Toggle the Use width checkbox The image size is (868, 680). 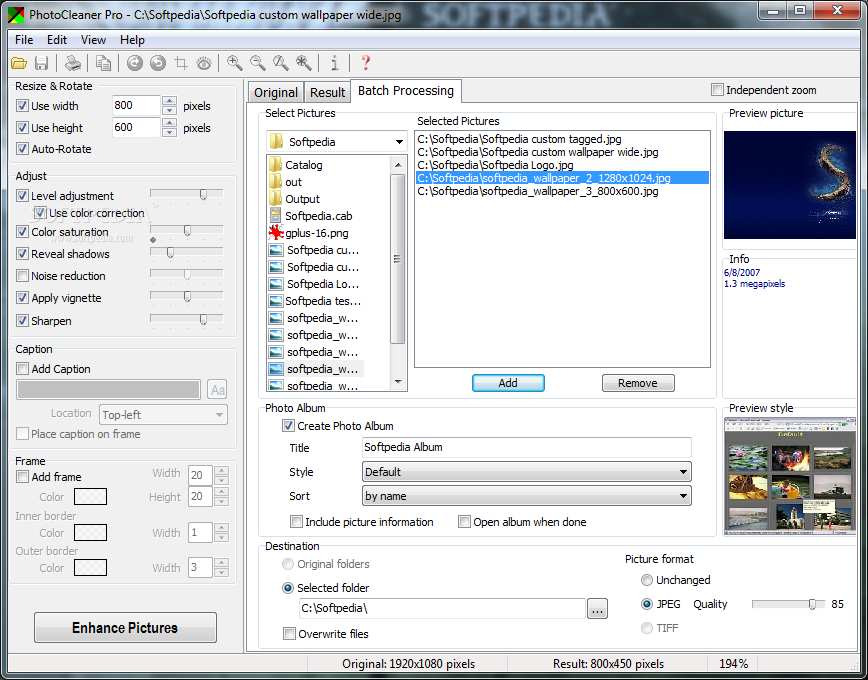[22, 106]
